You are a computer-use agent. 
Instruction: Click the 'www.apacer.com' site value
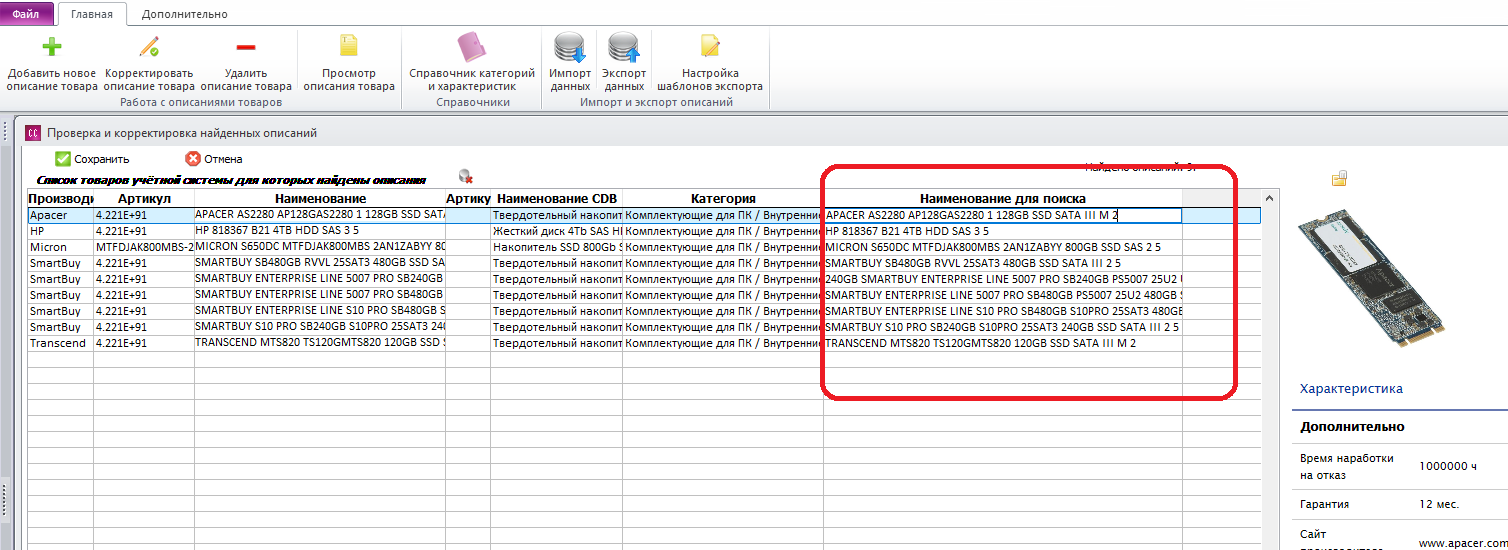(1462, 542)
